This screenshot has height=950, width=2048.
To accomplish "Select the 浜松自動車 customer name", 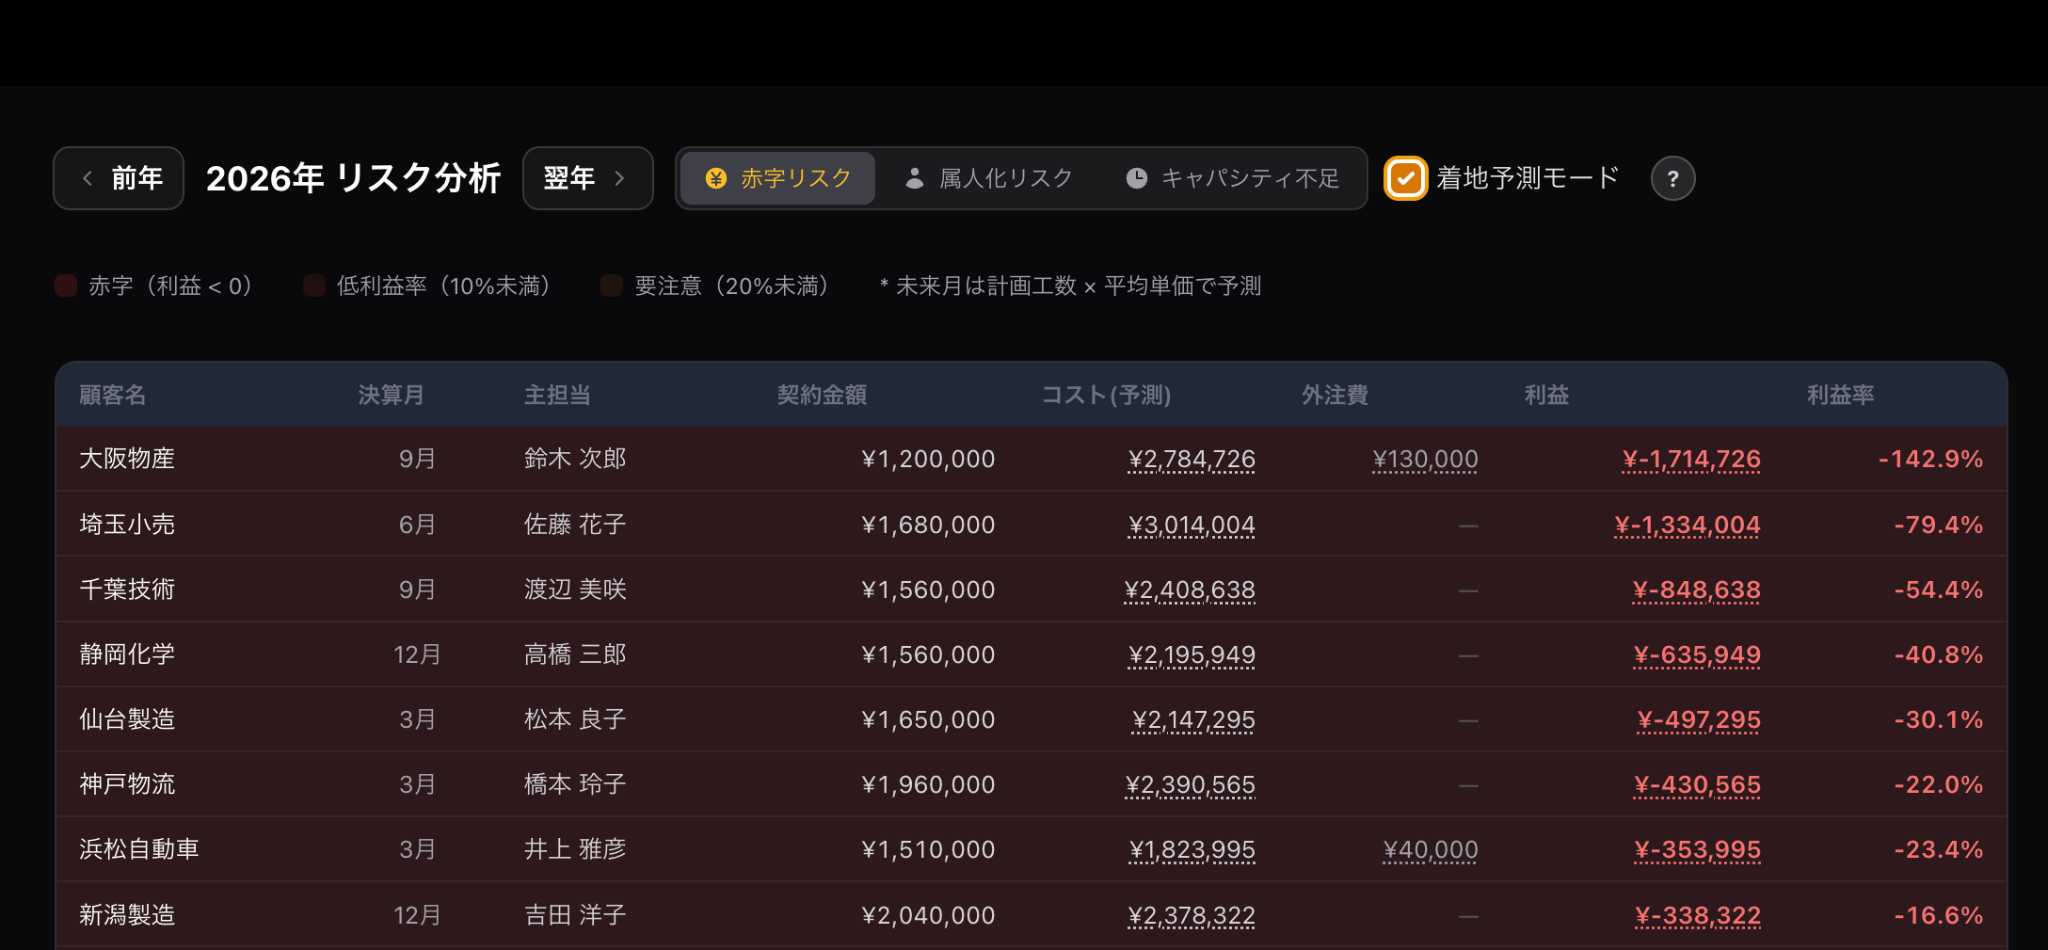I will pos(139,849).
